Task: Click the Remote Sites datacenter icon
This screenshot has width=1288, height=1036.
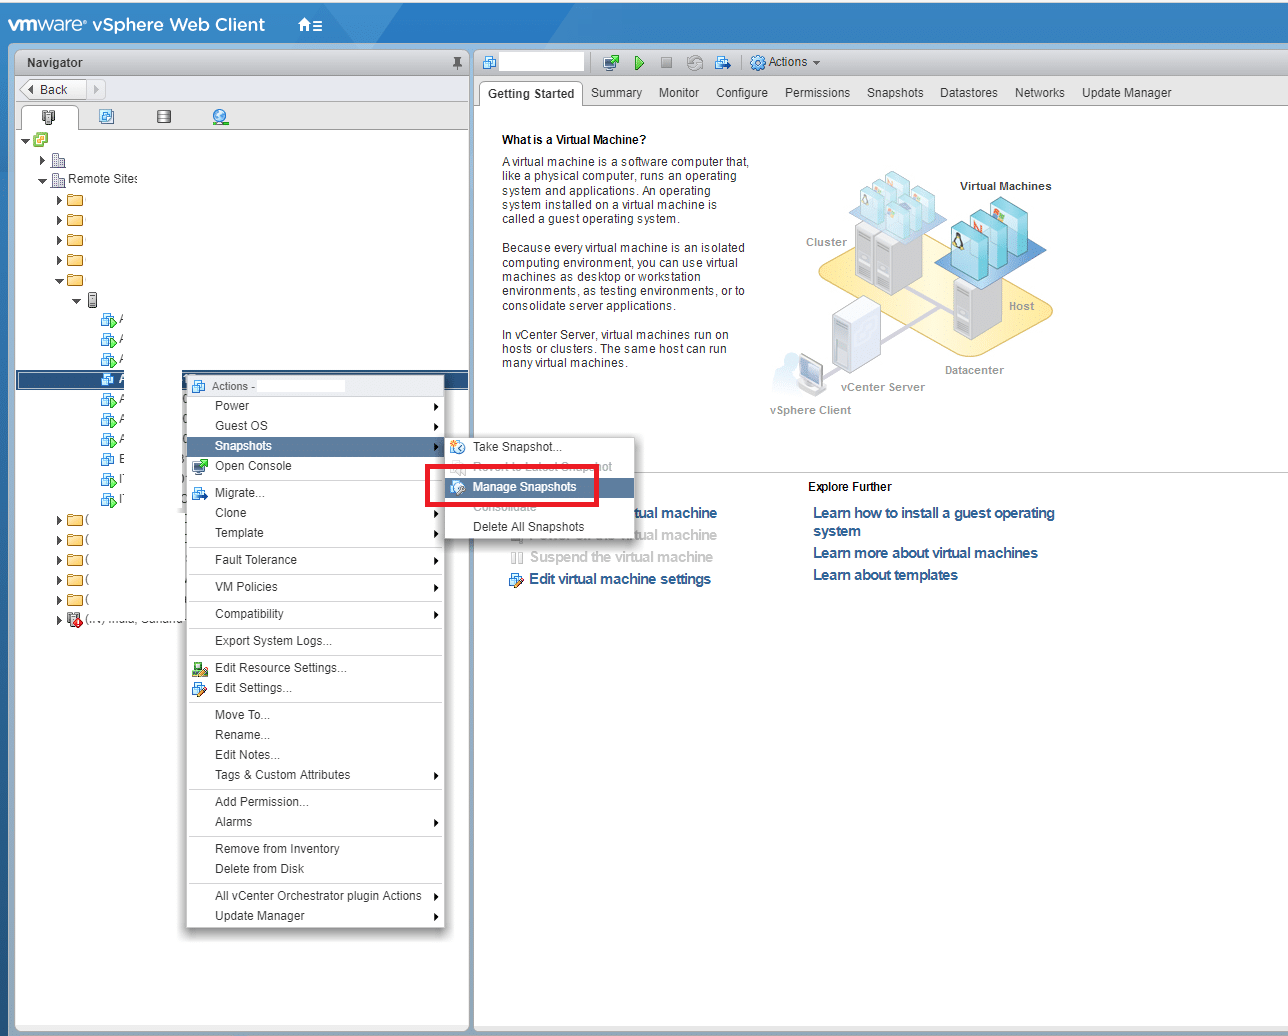Action: click(58, 180)
